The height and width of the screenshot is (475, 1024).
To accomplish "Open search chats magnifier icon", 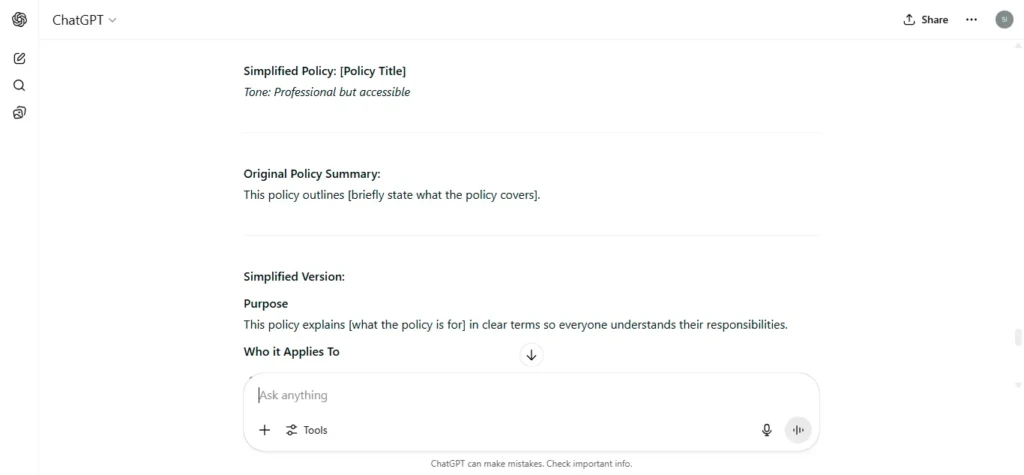I will [x=20, y=86].
